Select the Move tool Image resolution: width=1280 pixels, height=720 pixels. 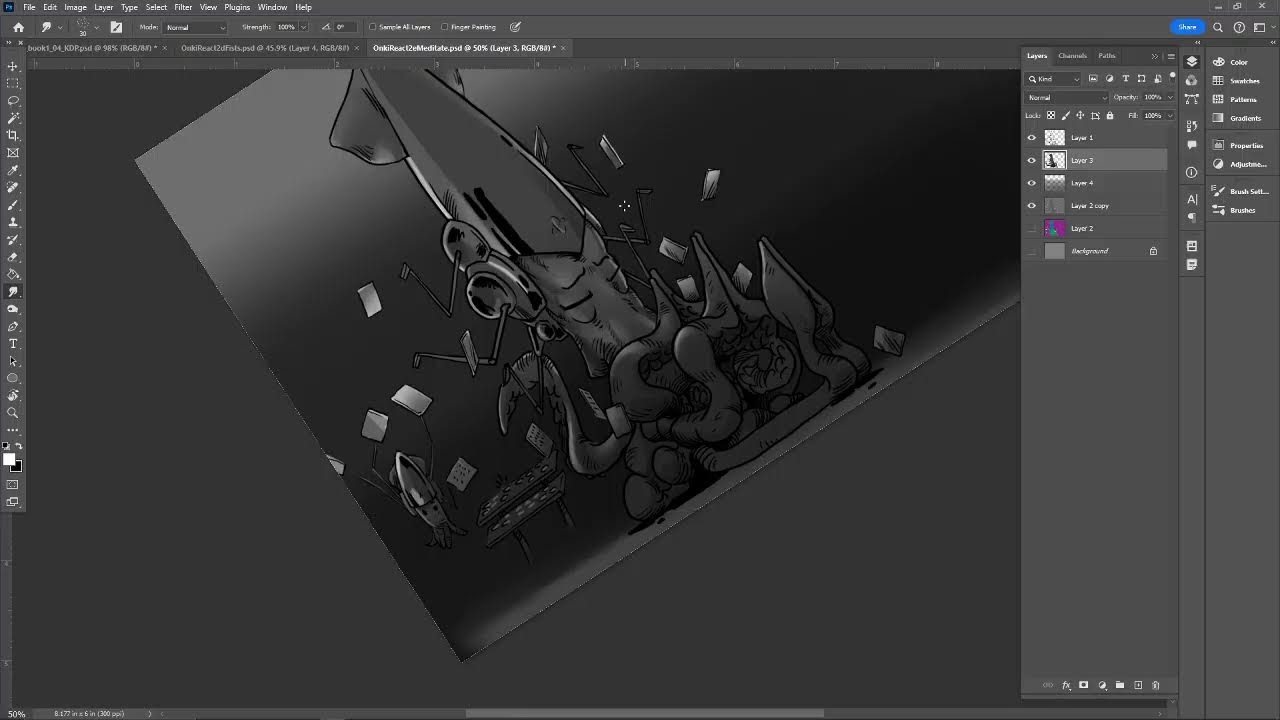[x=13, y=66]
